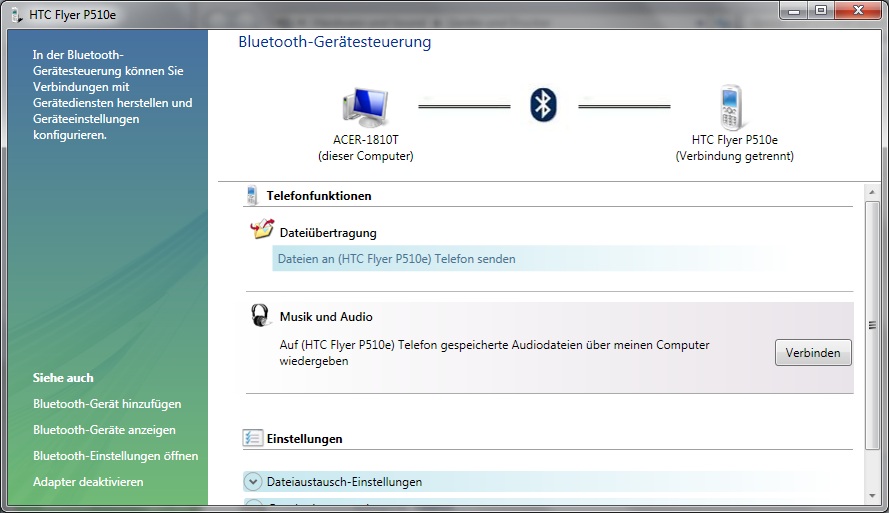Click the vertical scrollbar thumb
889x513 pixels.
(872, 325)
